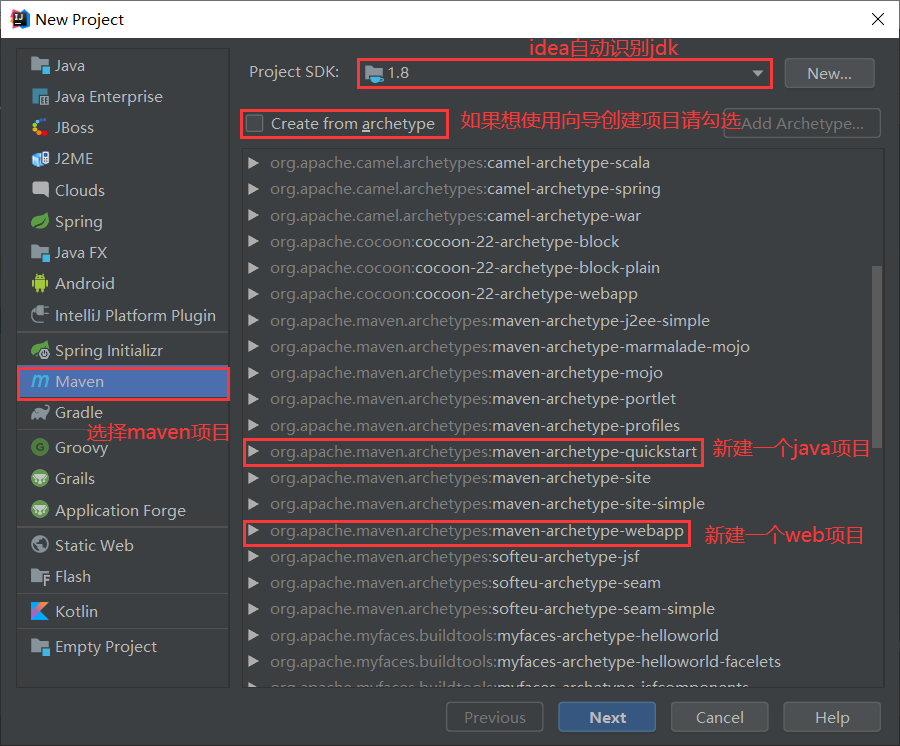This screenshot has height=746, width=900.
Task: Click the Android robot icon
Action: pyautogui.click(x=40, y=283)
